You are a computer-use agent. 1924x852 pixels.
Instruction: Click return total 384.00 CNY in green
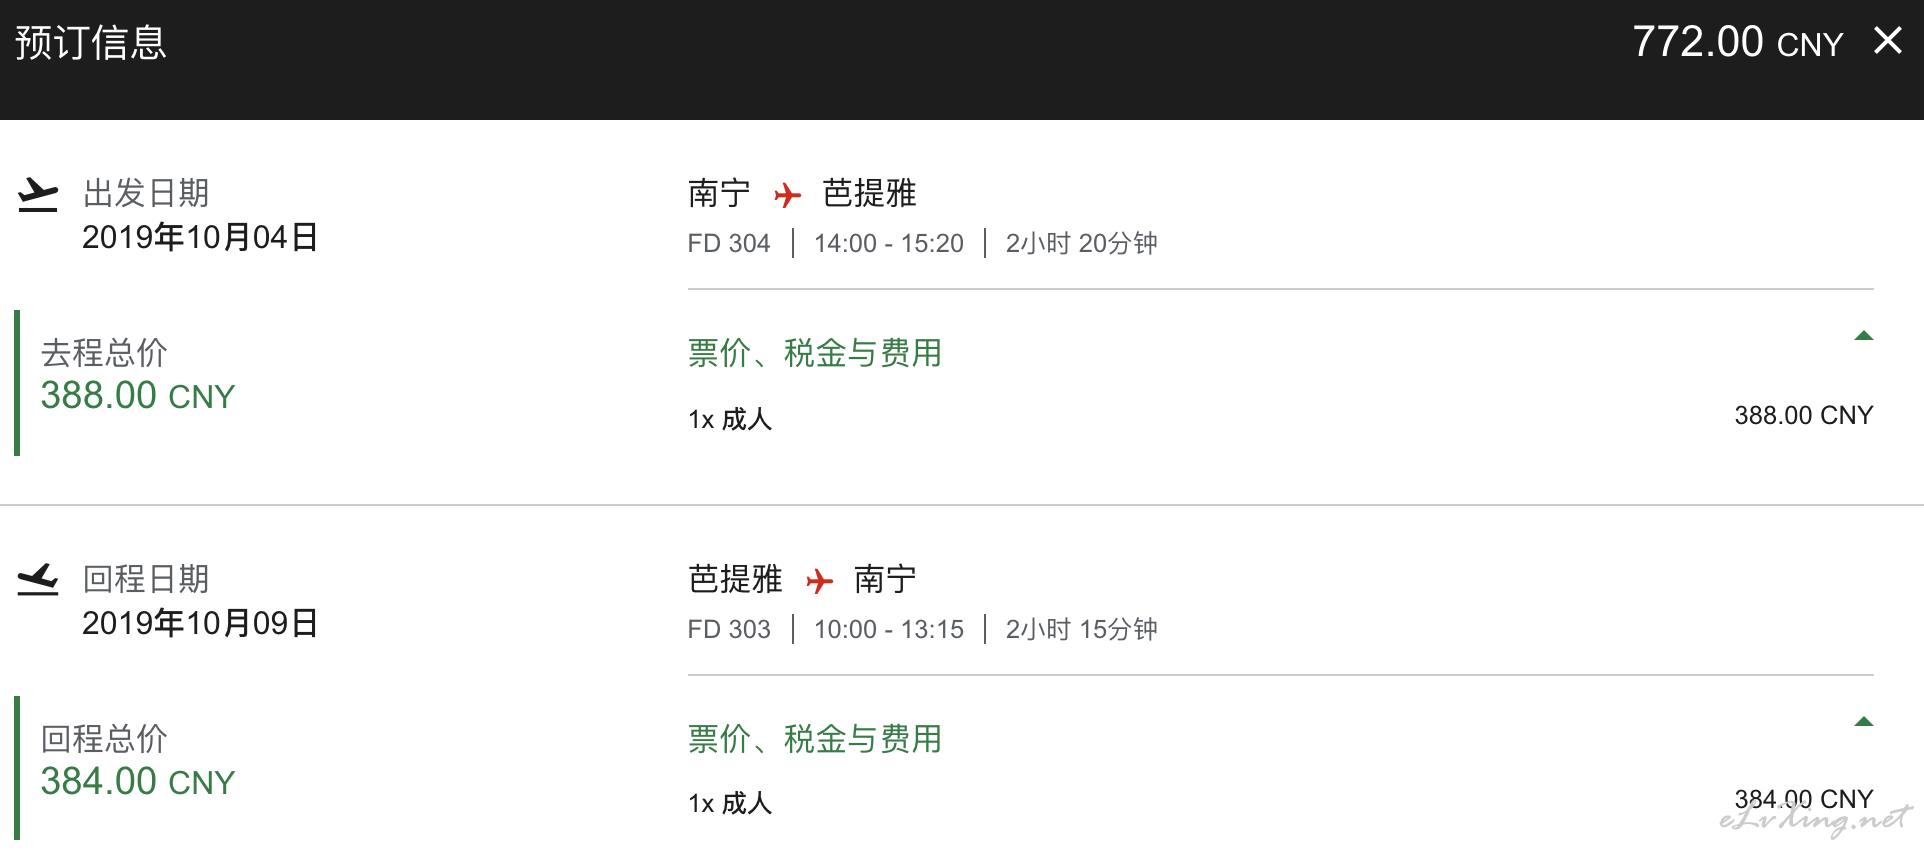pos(138,782)
